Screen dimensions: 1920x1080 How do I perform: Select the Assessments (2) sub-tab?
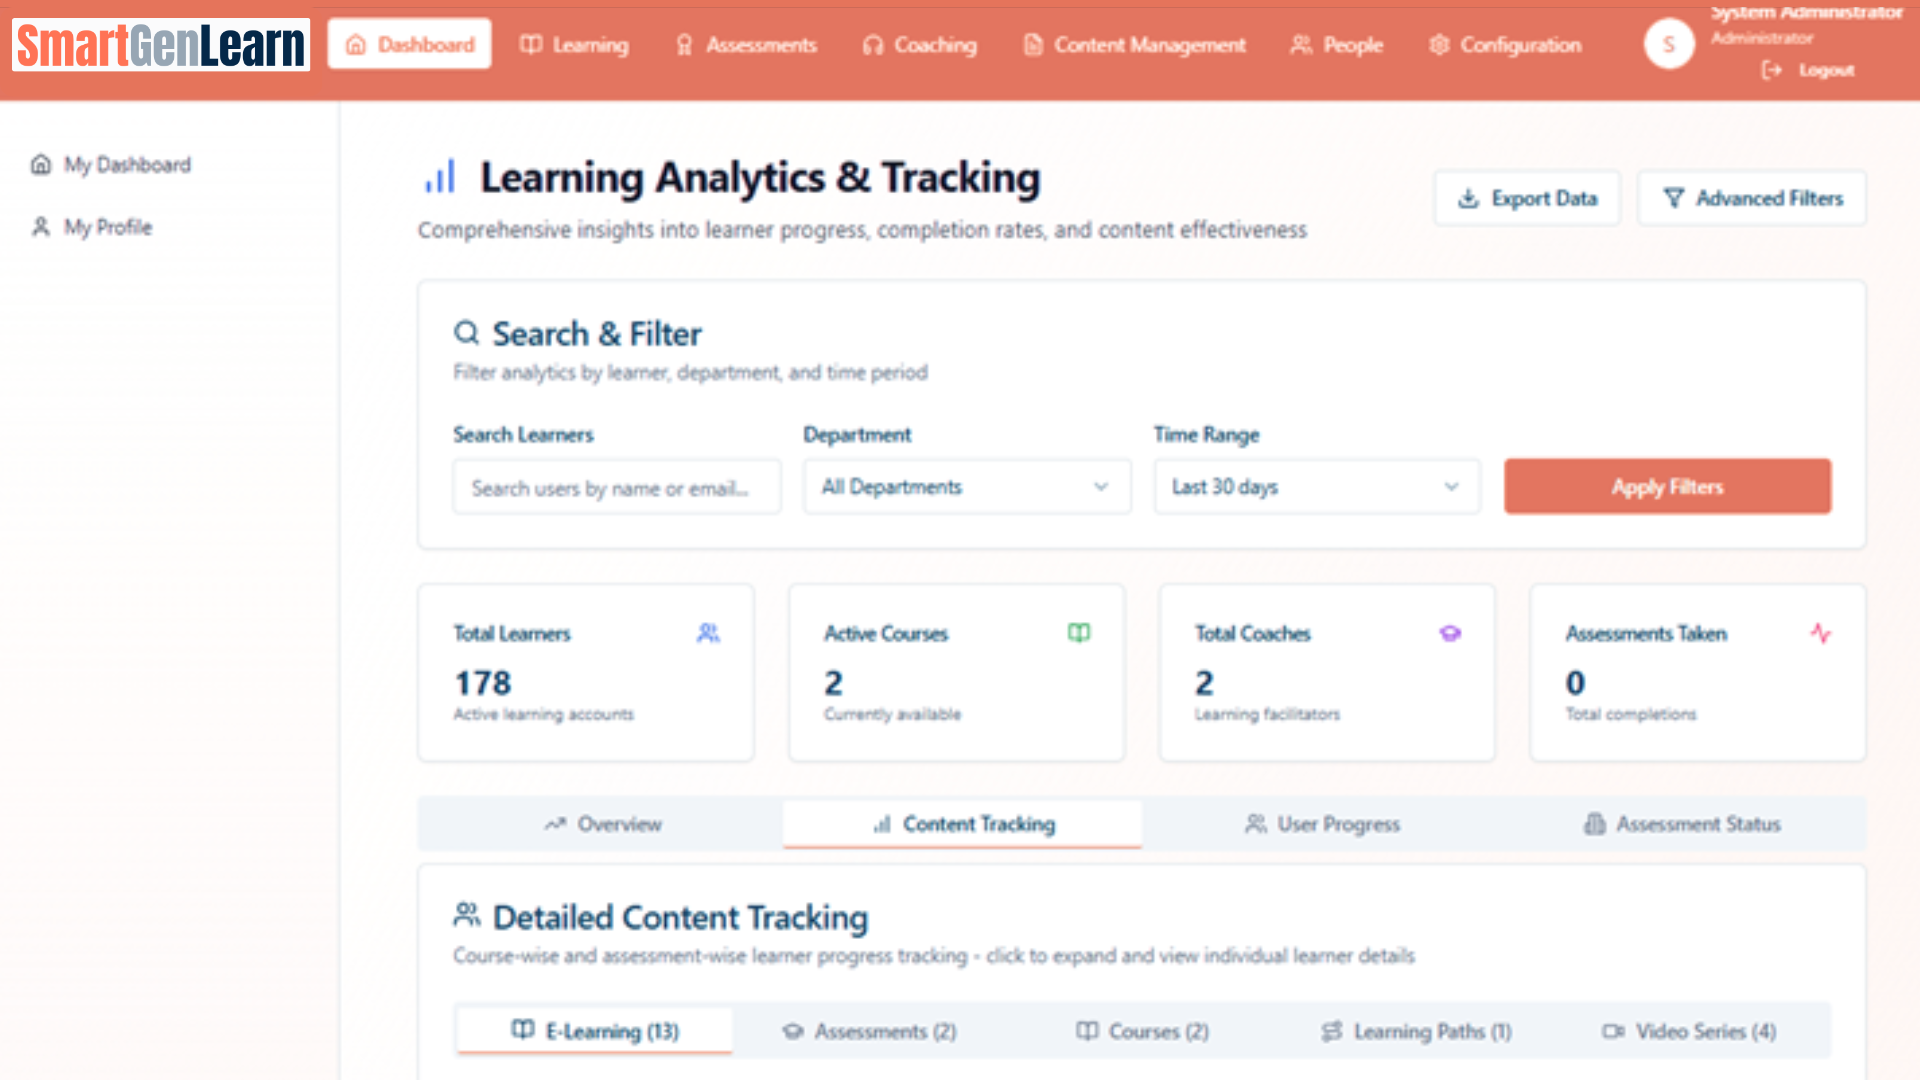point(869,1031)
